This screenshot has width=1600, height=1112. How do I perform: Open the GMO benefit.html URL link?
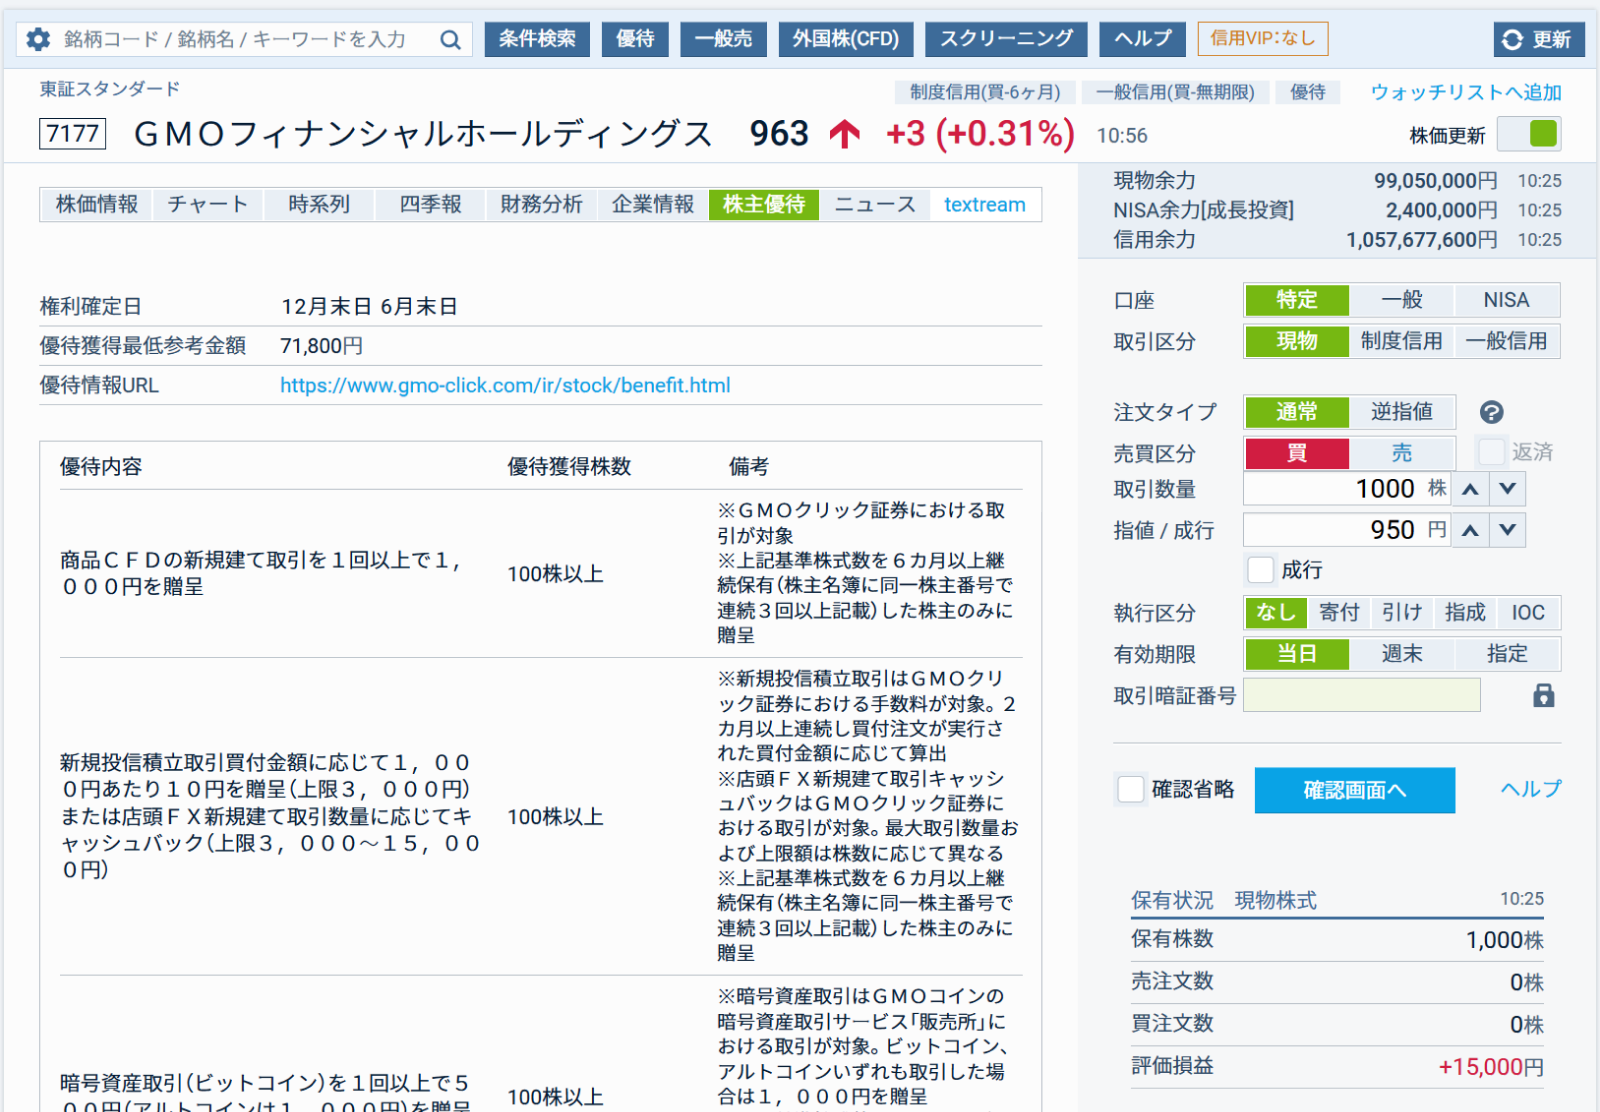pos(505,385)
